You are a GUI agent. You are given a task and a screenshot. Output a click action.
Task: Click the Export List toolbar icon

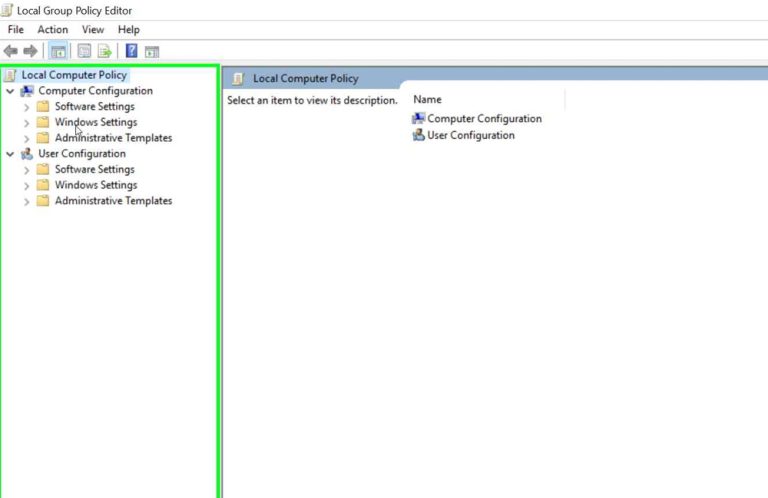(104, 51)
